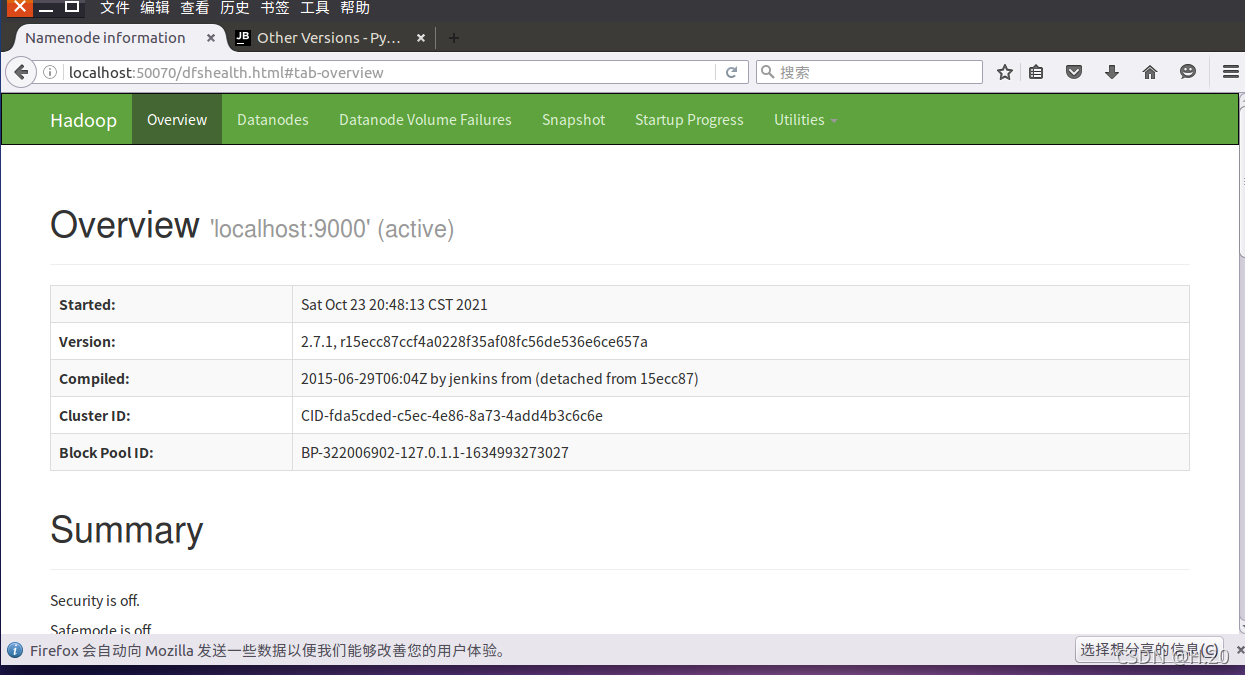This screenshot has width=1245, height=675.
Task: Open the bookmarks list icon
Action: (1036, 72)
